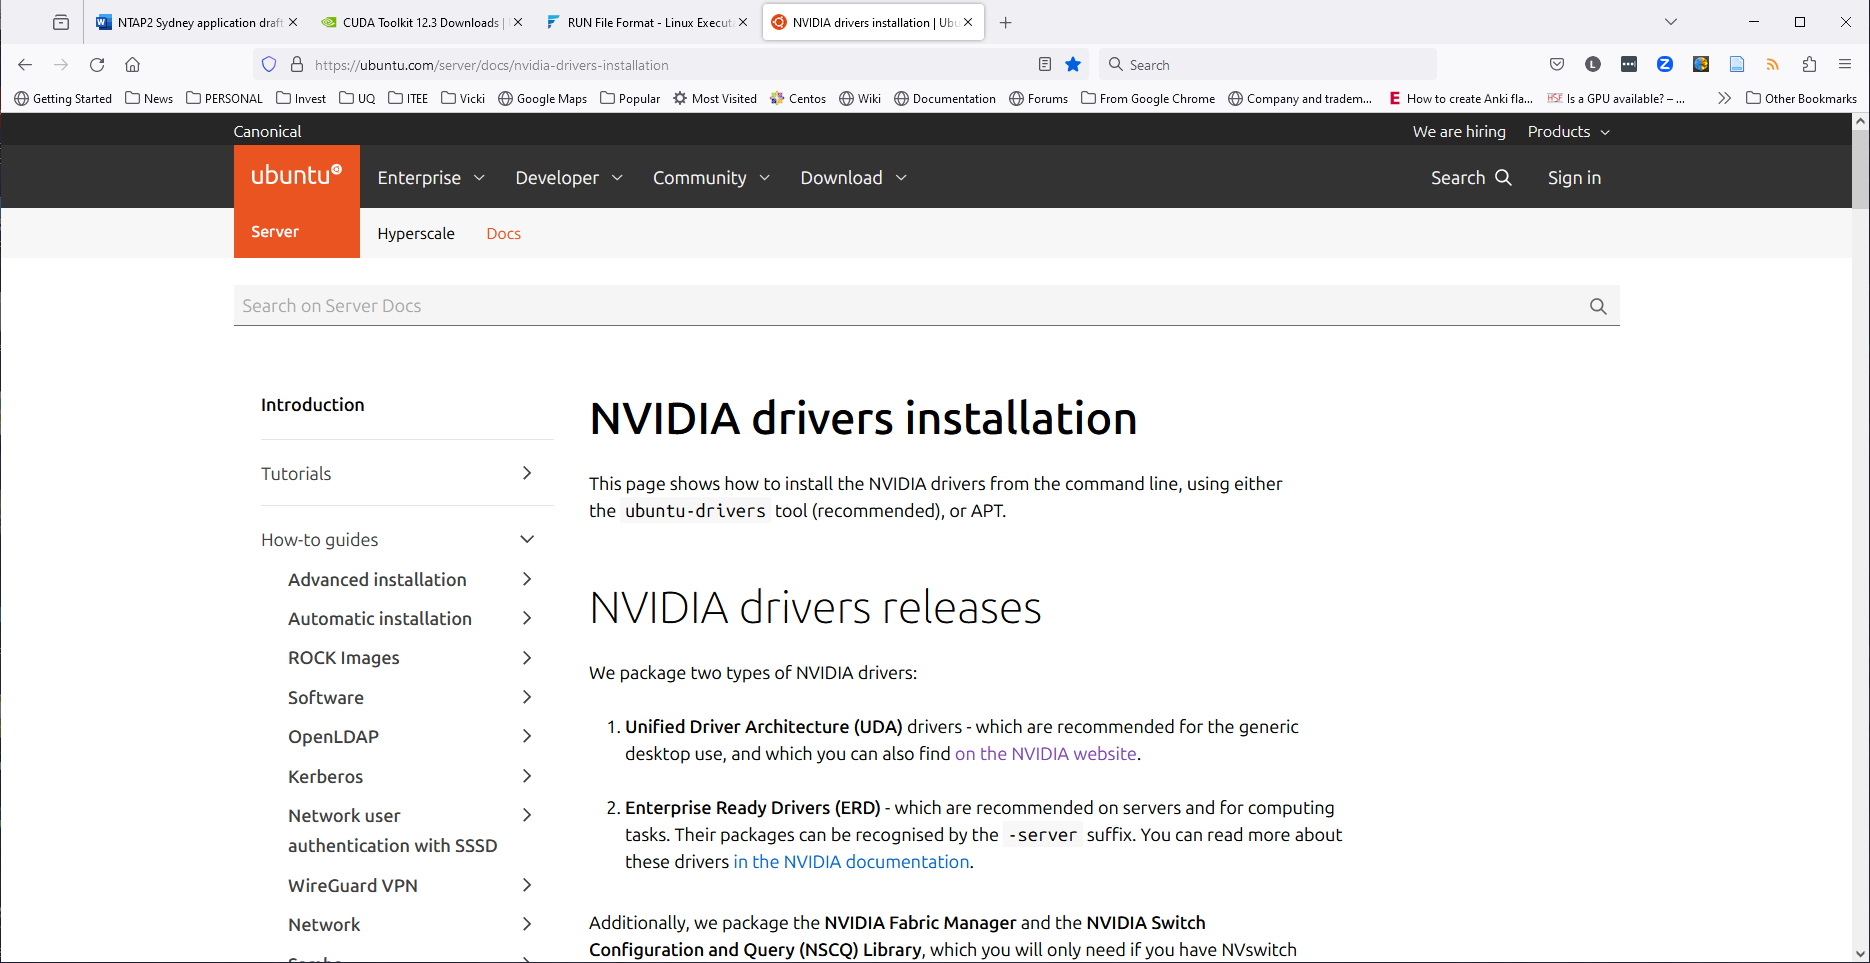Expand the Tutorials section
Viewport: 1870px width, 963px height.
click(x=527, y=473)
